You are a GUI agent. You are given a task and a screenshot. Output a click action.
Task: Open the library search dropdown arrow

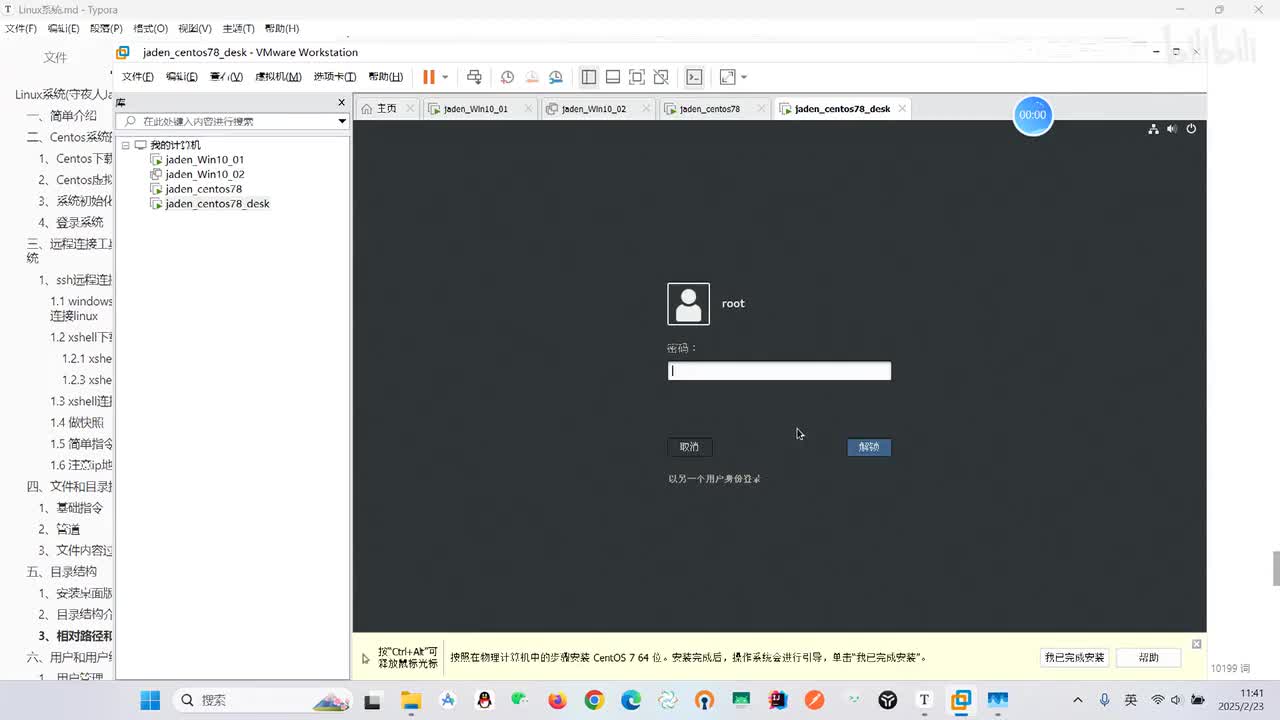[x=342, y=121]
